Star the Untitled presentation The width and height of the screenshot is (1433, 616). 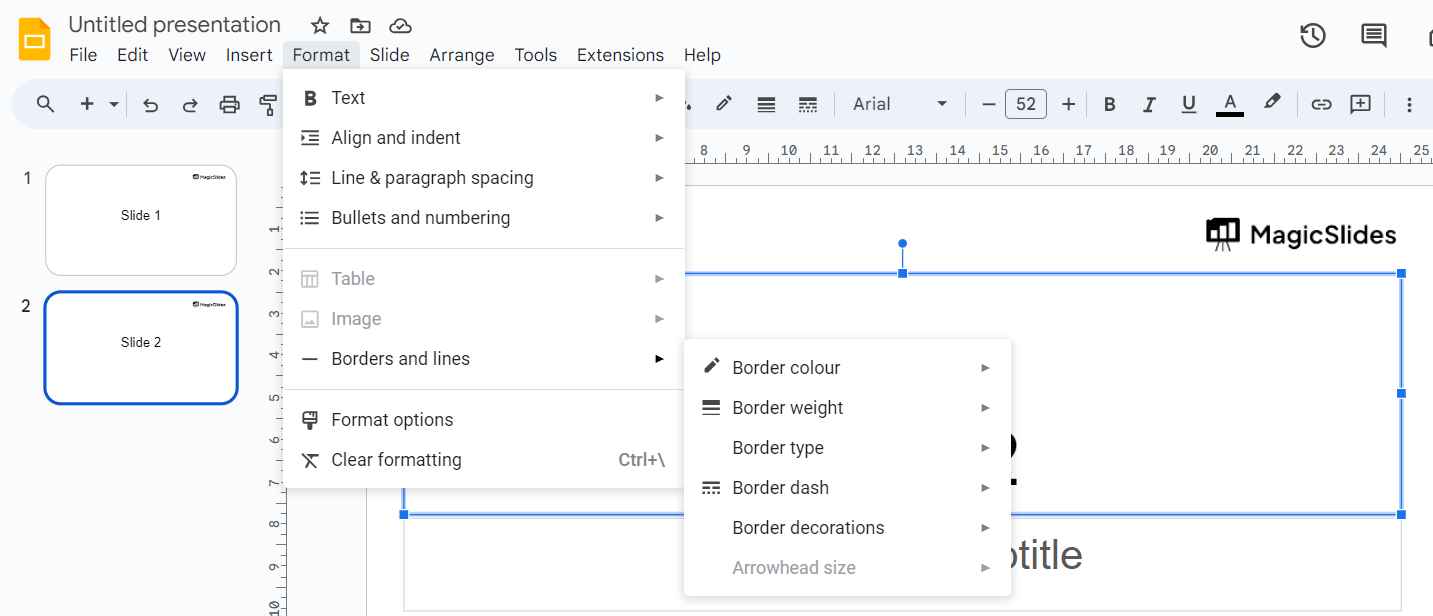click(x=320, y=26)
